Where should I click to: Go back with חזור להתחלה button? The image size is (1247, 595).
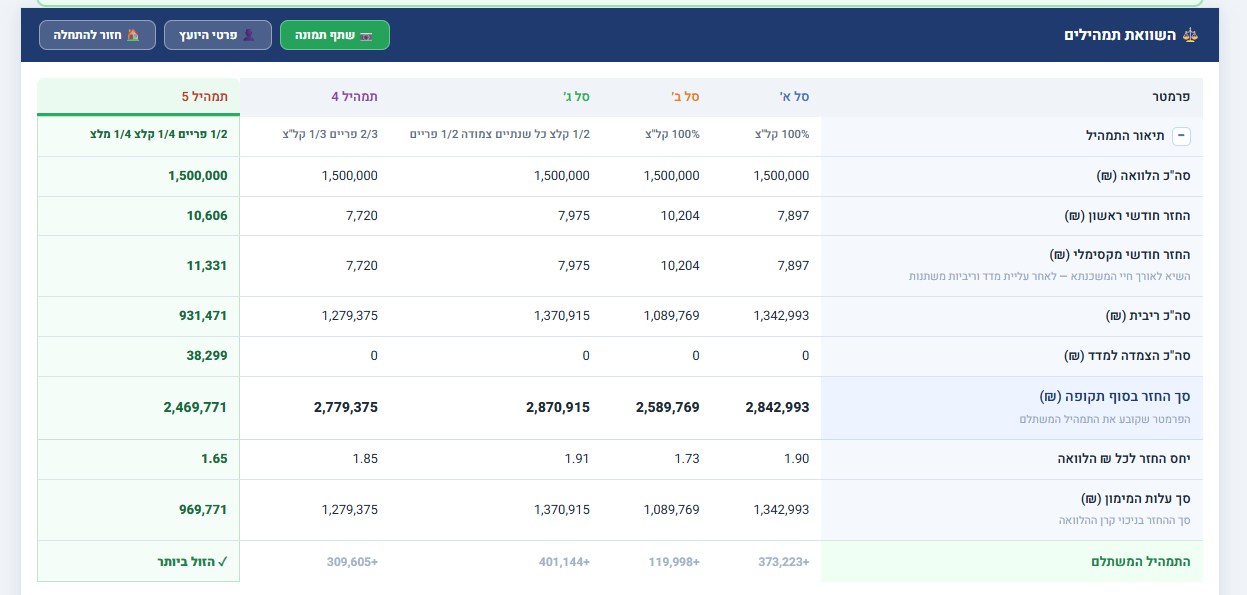(x=97, y=35)
